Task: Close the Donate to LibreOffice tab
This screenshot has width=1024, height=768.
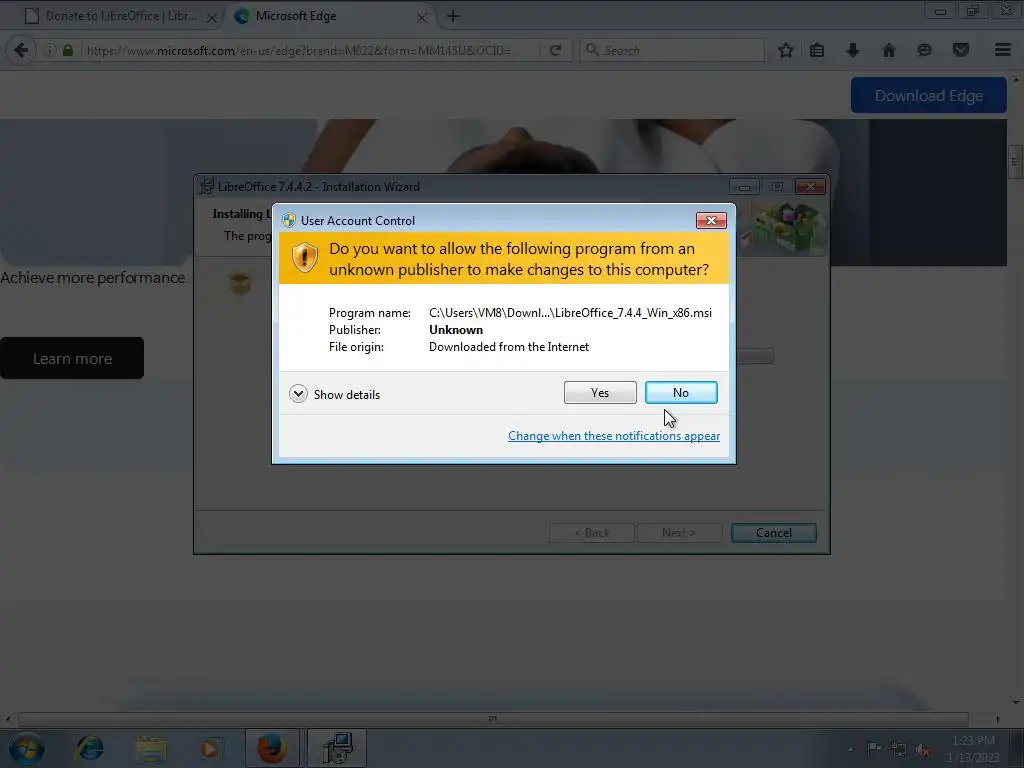Action: pos(212,18)
